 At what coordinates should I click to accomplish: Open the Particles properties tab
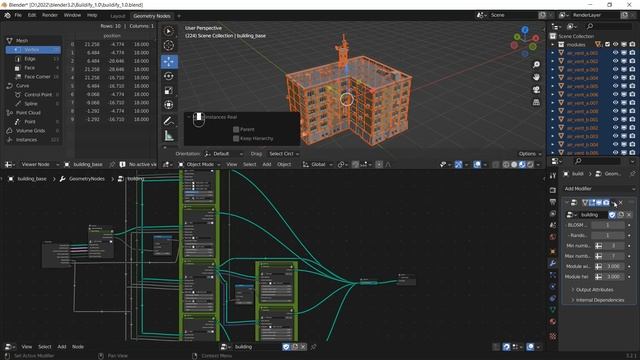553,275
